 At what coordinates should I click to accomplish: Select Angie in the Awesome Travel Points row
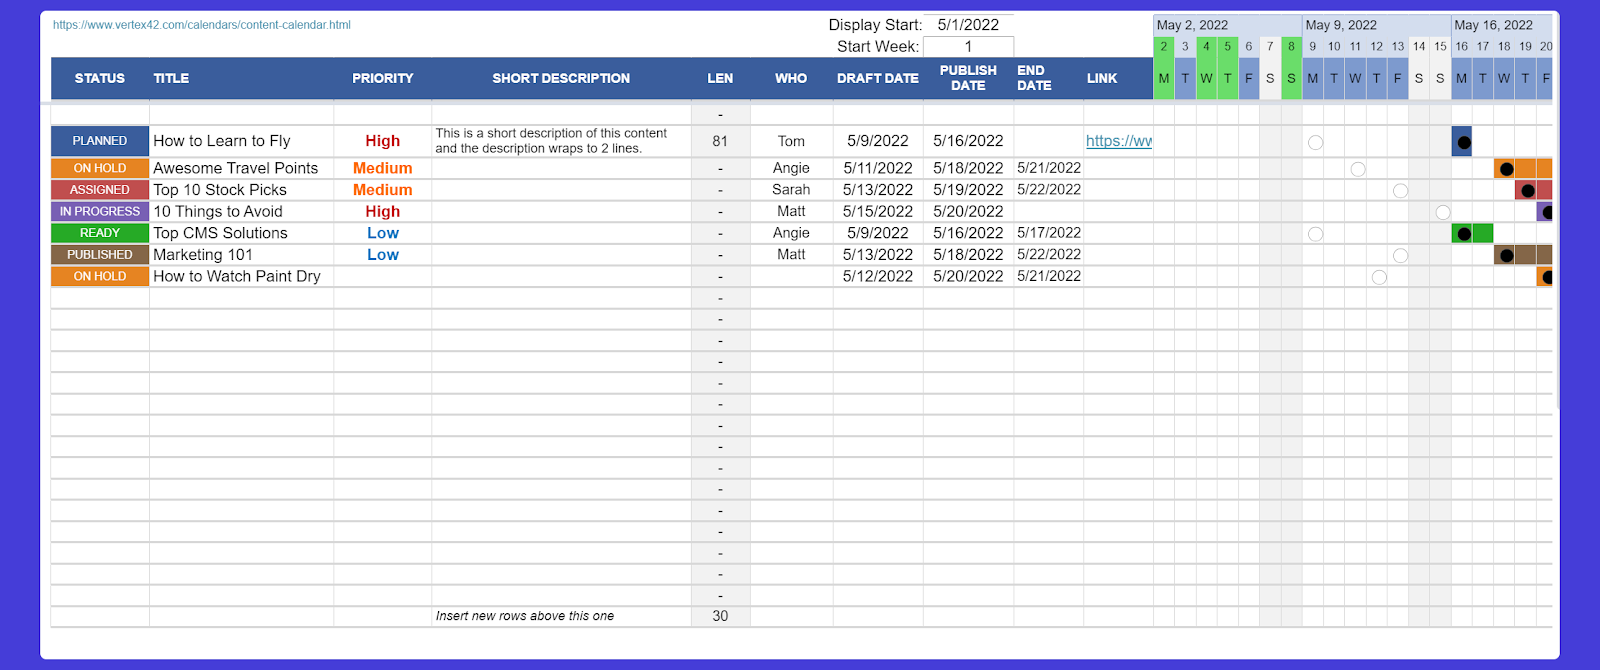pyautogui.click(x=791, y=168)
